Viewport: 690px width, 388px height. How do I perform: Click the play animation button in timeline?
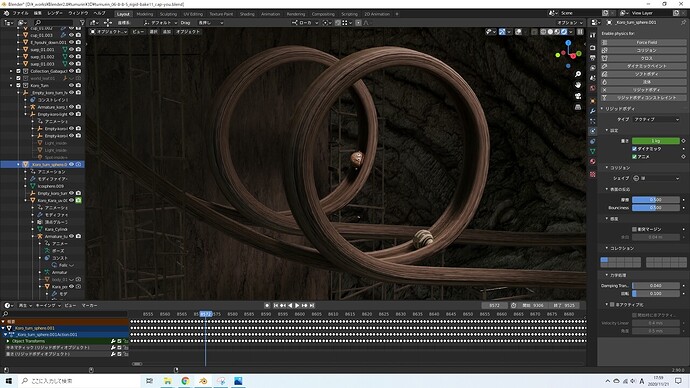point(297,305)
